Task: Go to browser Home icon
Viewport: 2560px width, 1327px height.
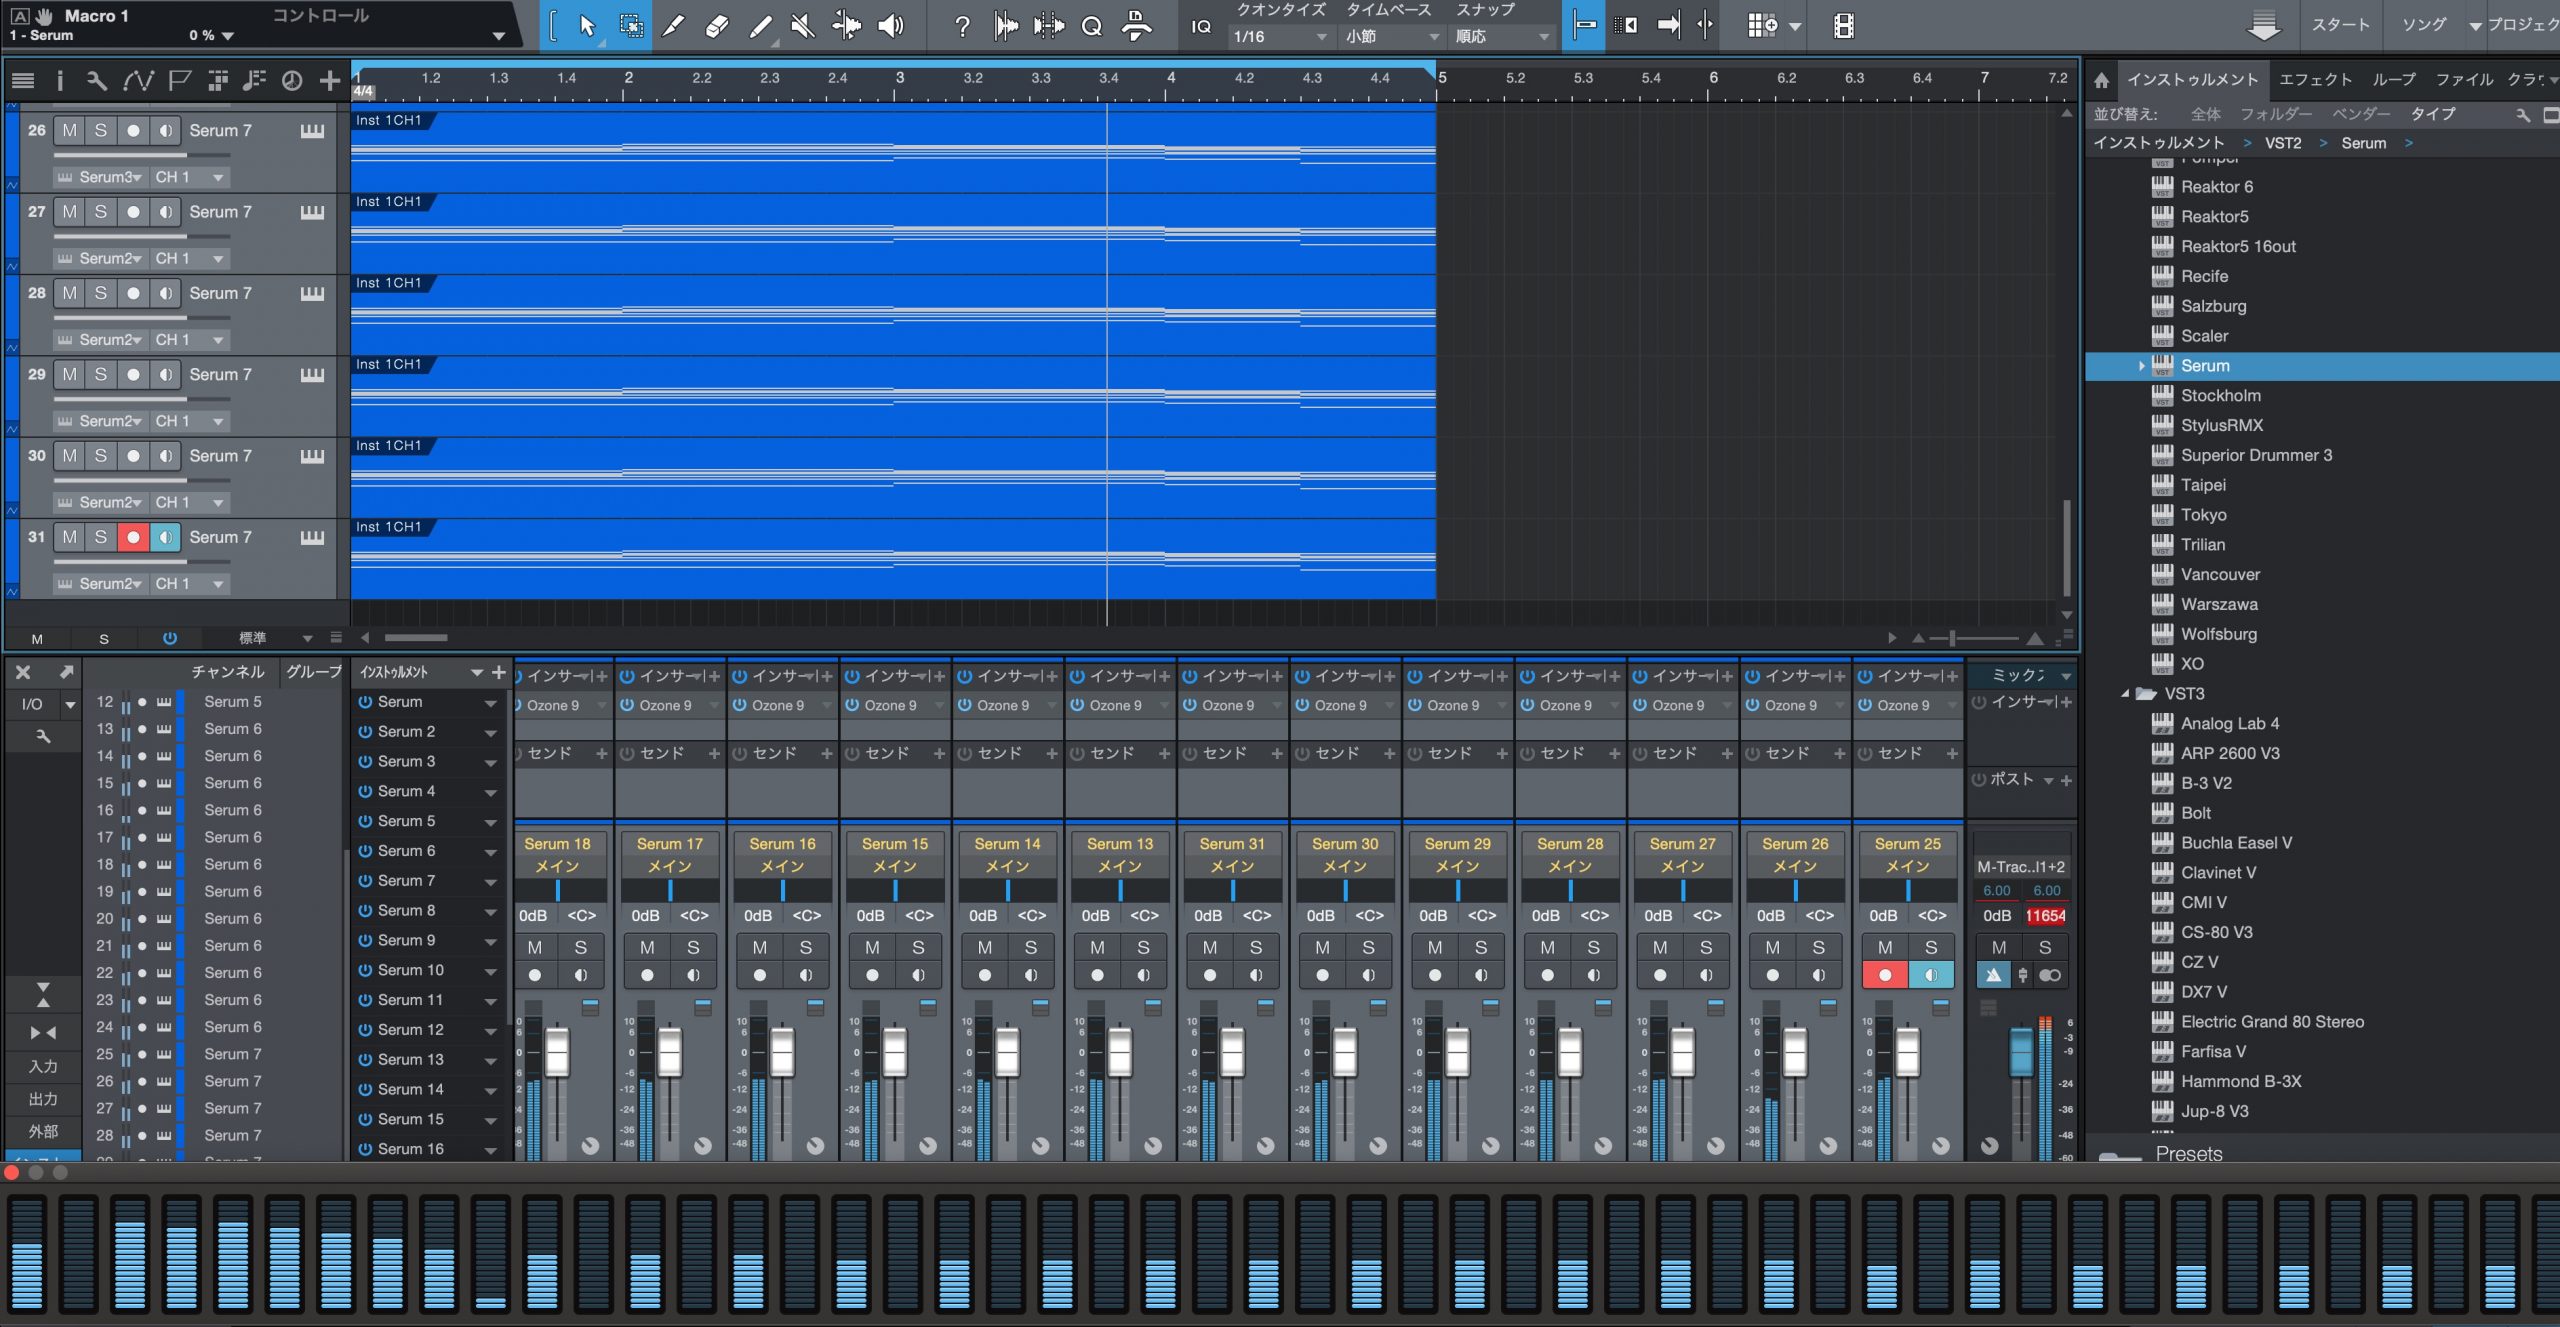Action: click(x=2102, y=80)
